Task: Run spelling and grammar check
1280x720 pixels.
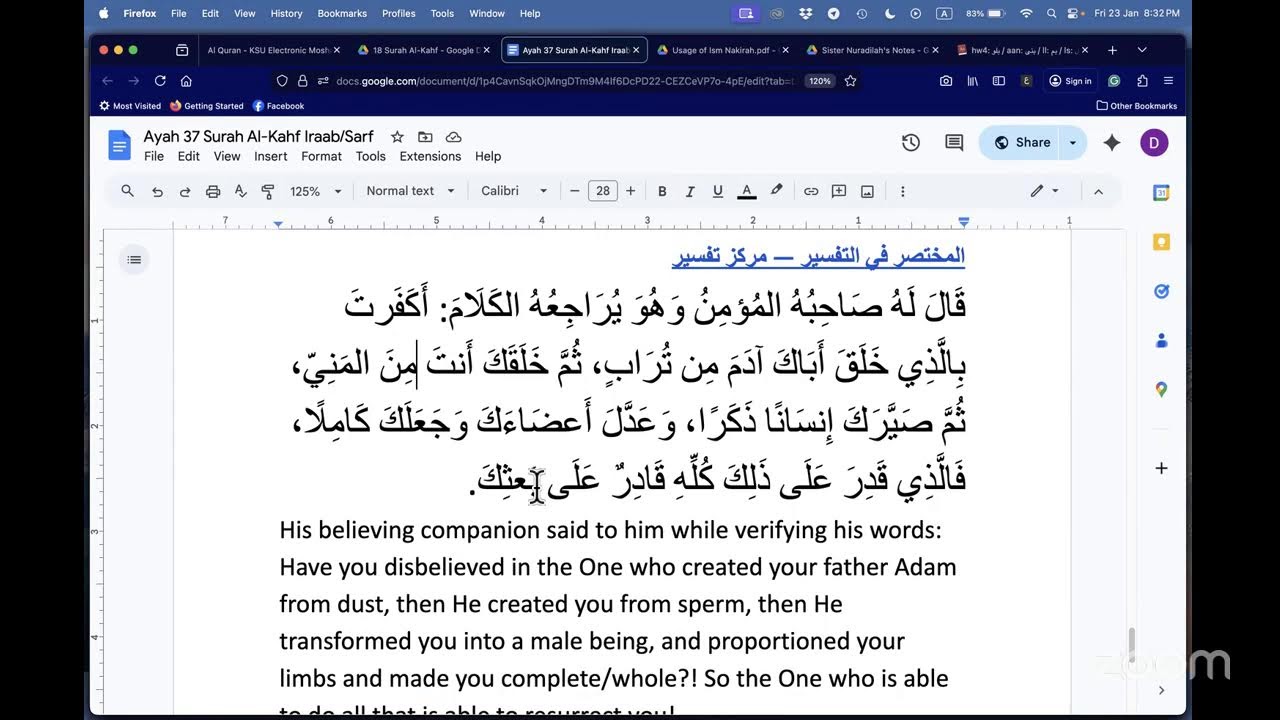Action: (x=240, y=191)
